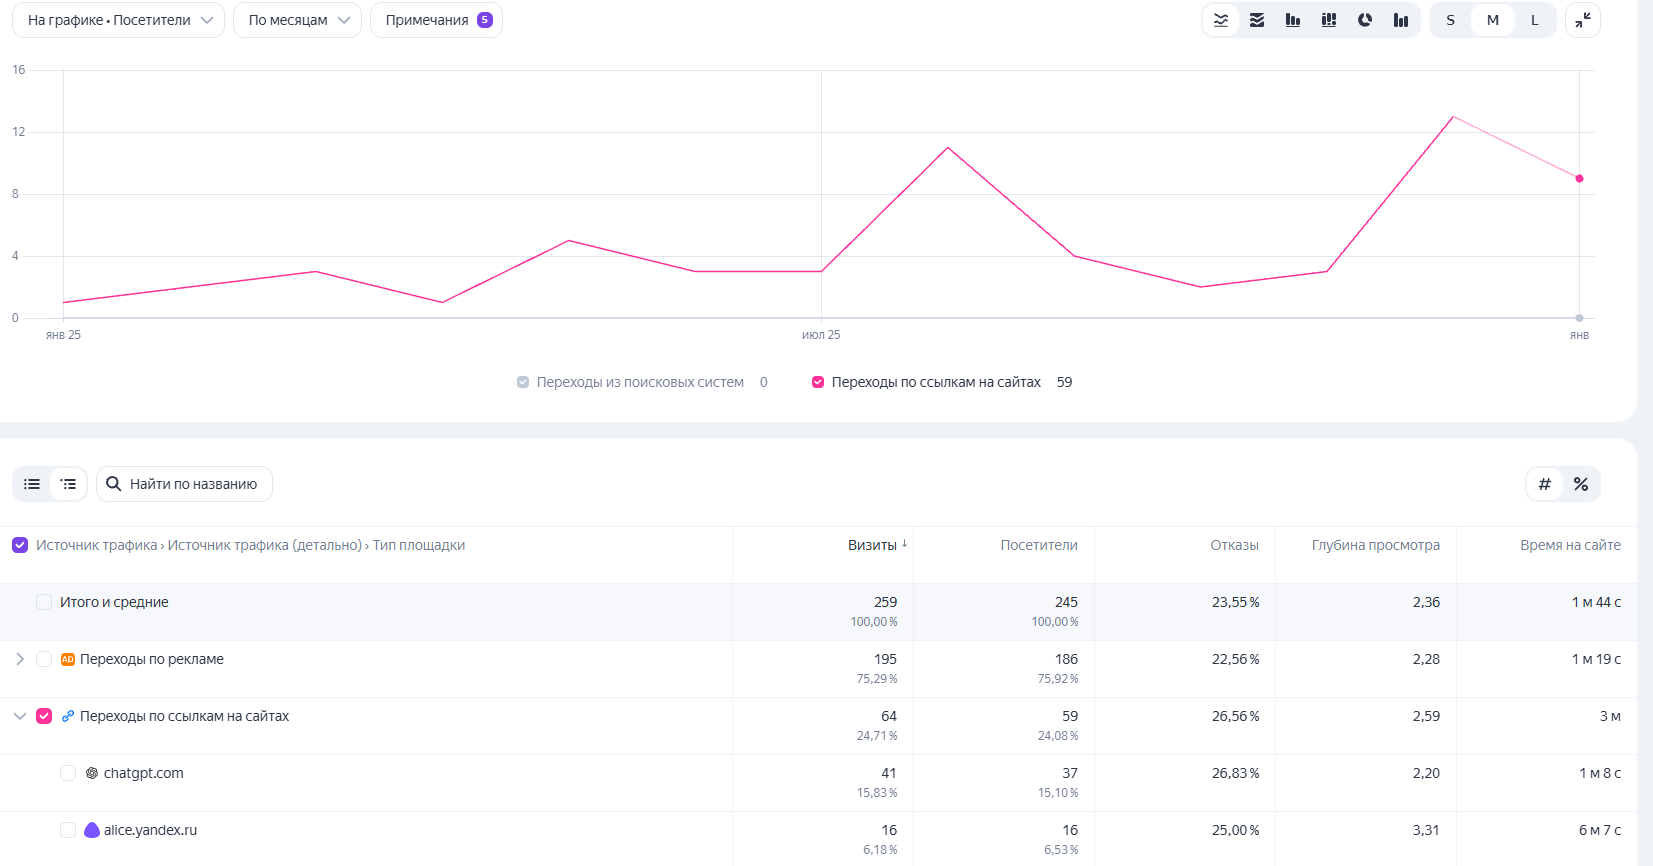Select the pie chart view icon
Viewport: 1653px width, 866px height.
click(1365, 20)
